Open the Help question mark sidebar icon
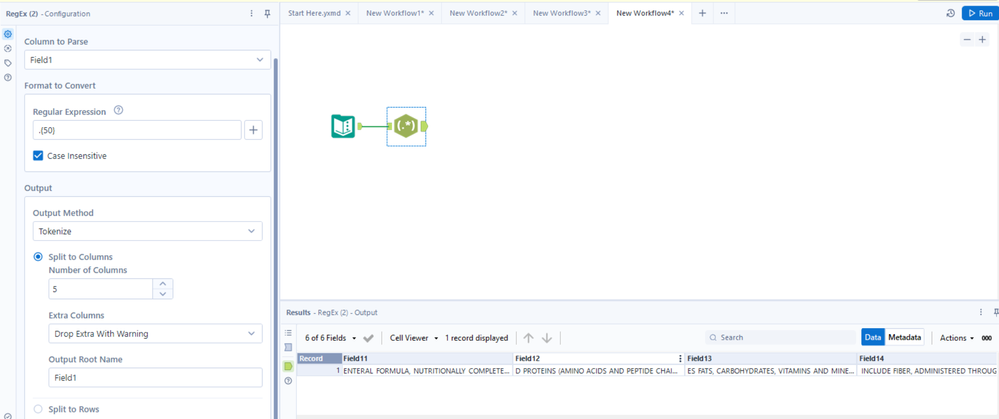This screenshot has height=419, width=999. [x=8, y=77]
